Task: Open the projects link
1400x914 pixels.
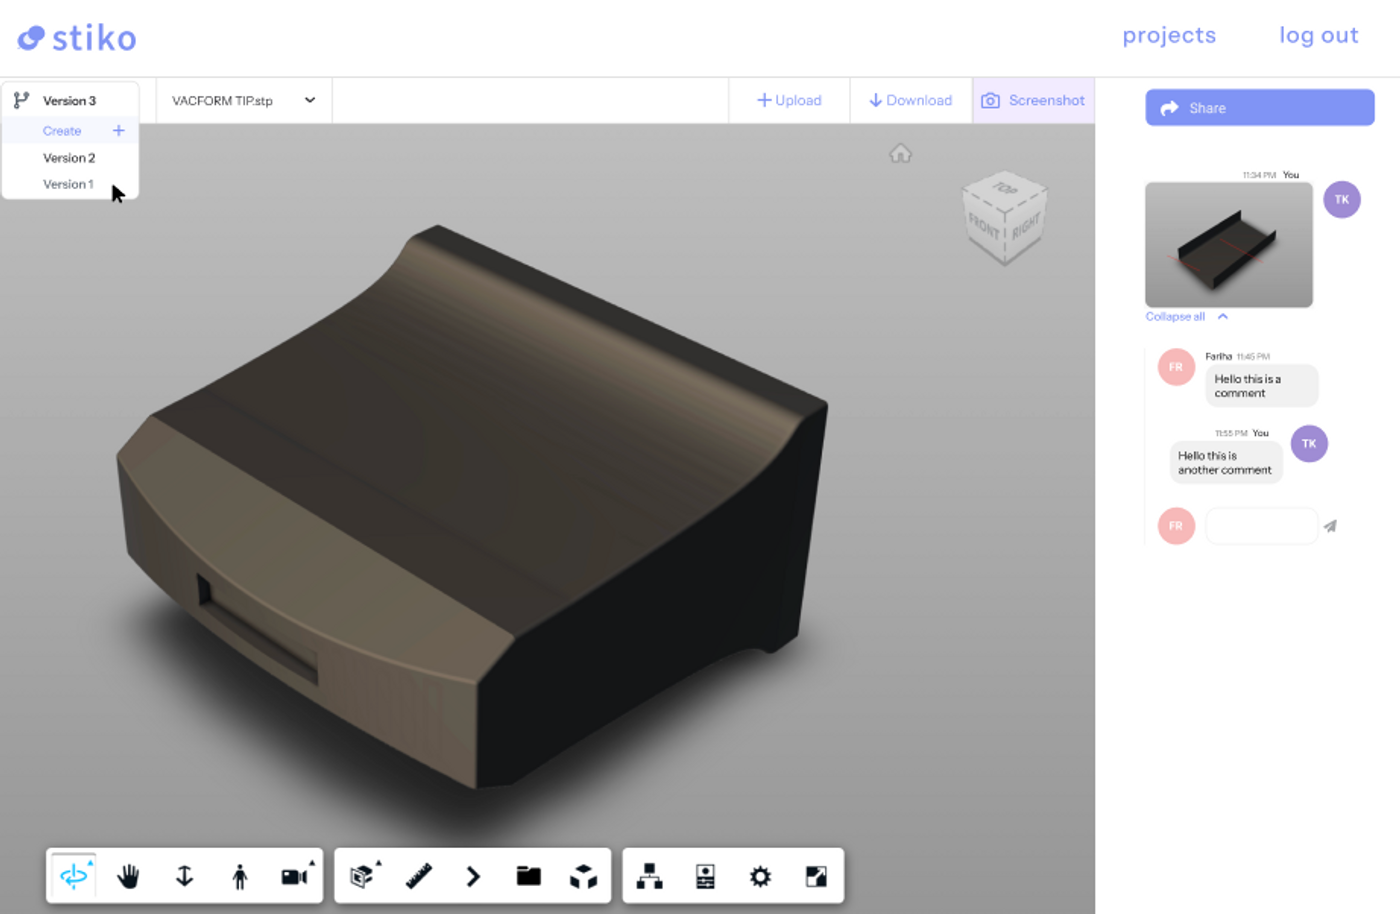Action: pos(1169,36)
